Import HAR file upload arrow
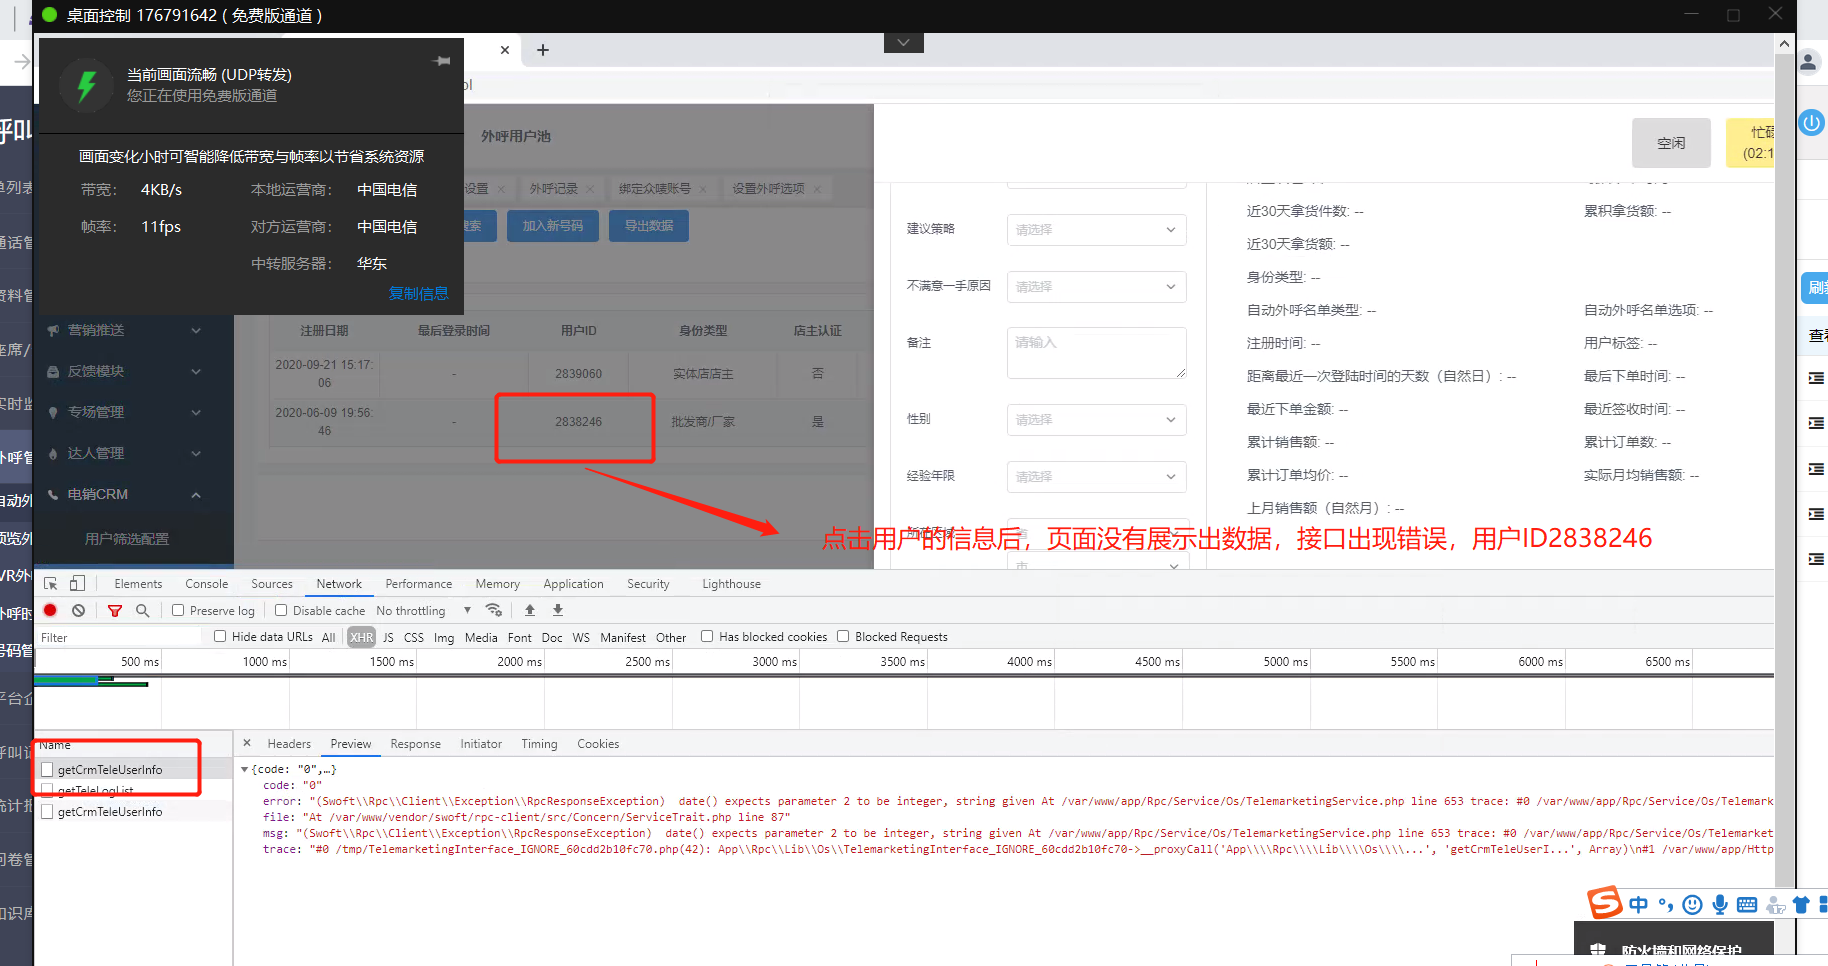 click(530, 610)
